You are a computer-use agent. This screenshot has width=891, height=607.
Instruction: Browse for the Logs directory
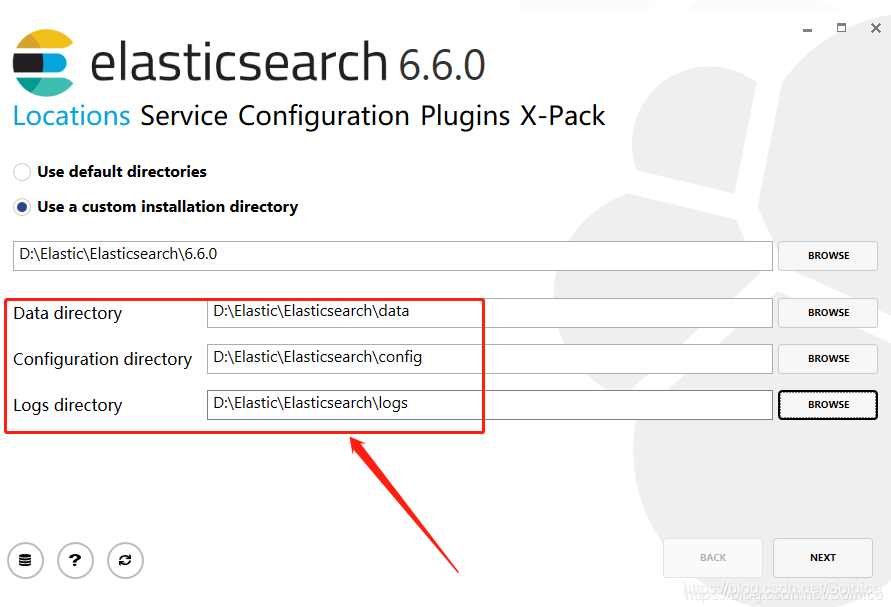click(x=828, y=405)
